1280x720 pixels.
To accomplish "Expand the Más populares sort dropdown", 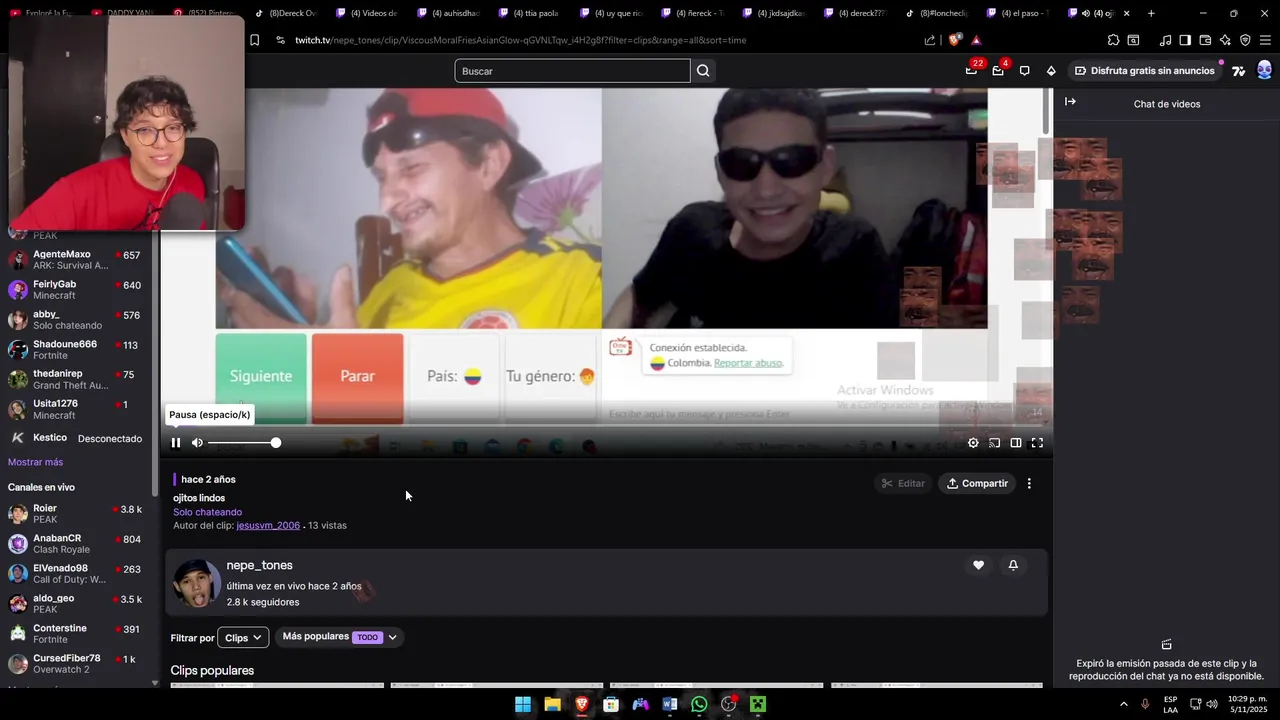I will (x=340, y=637).
